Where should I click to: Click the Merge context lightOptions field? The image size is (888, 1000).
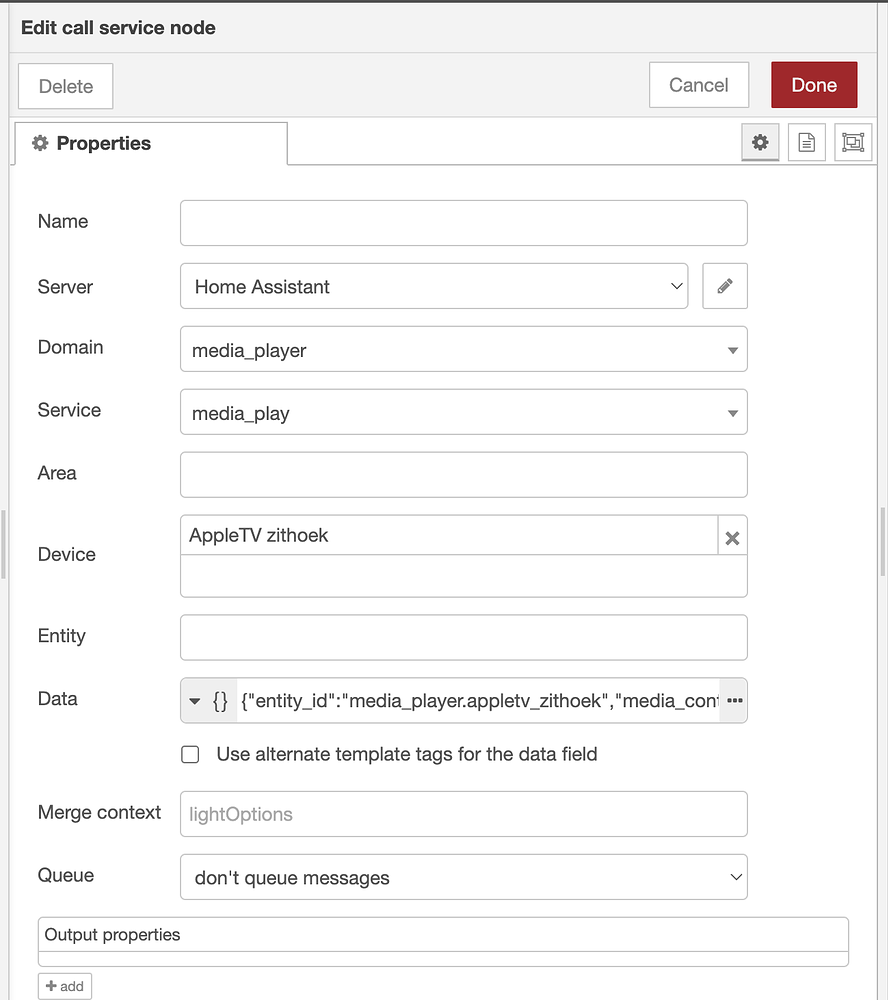tap(463, 814)
